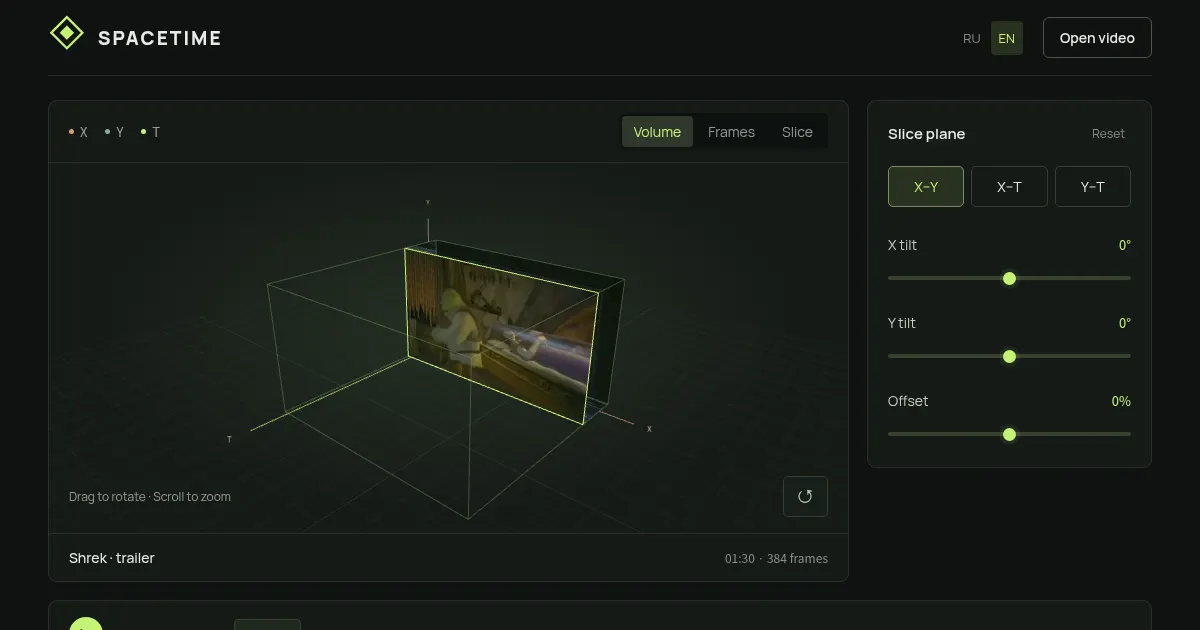
Task: Click the Y tilt value 0°
Action: pos(1125,323)
